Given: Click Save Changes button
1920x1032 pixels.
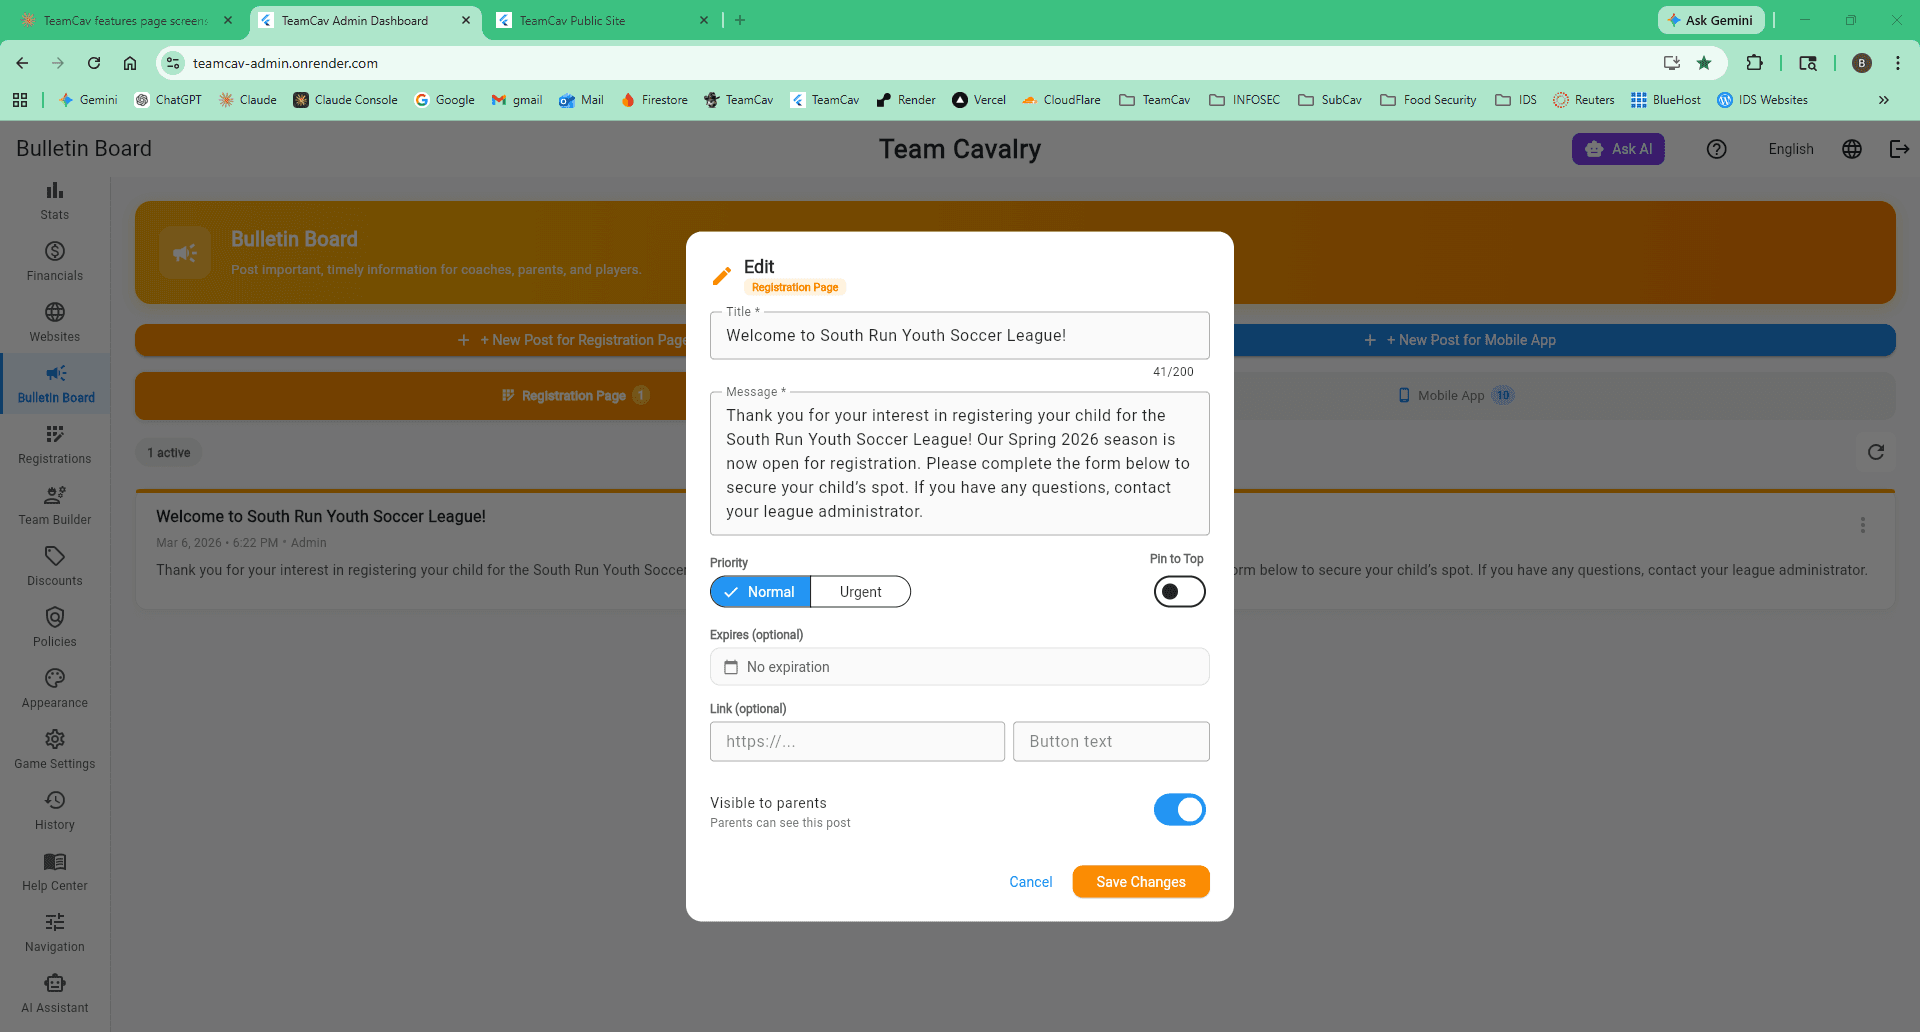Looking at the screenshot, I should point(1141,882).
